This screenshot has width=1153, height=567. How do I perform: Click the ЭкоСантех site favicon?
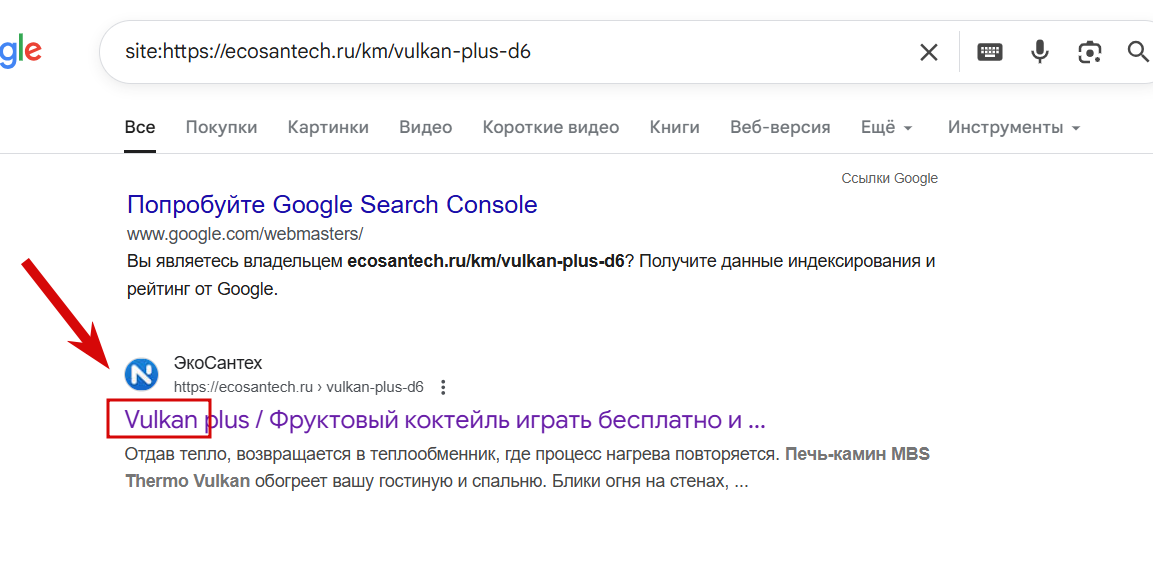click(141, 374)
